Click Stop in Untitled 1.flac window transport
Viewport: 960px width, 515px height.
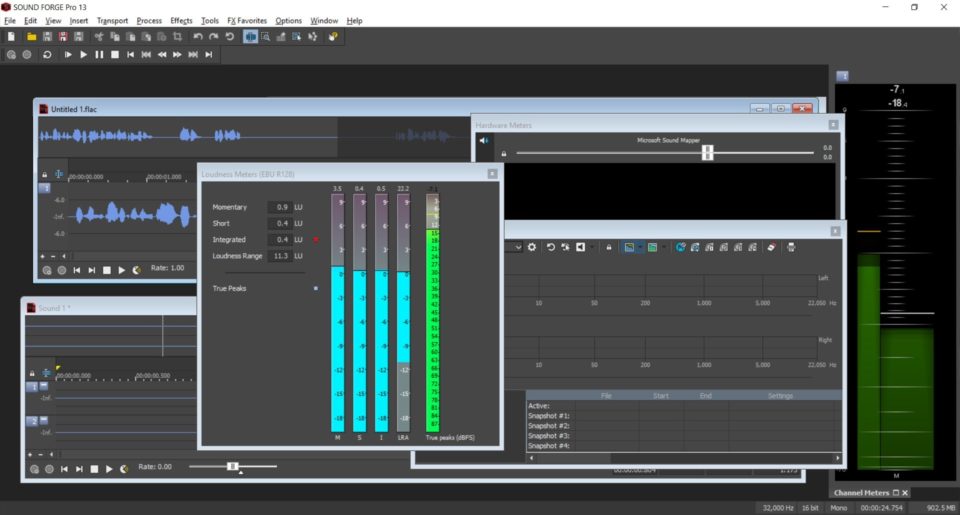[x=107, y=270]
